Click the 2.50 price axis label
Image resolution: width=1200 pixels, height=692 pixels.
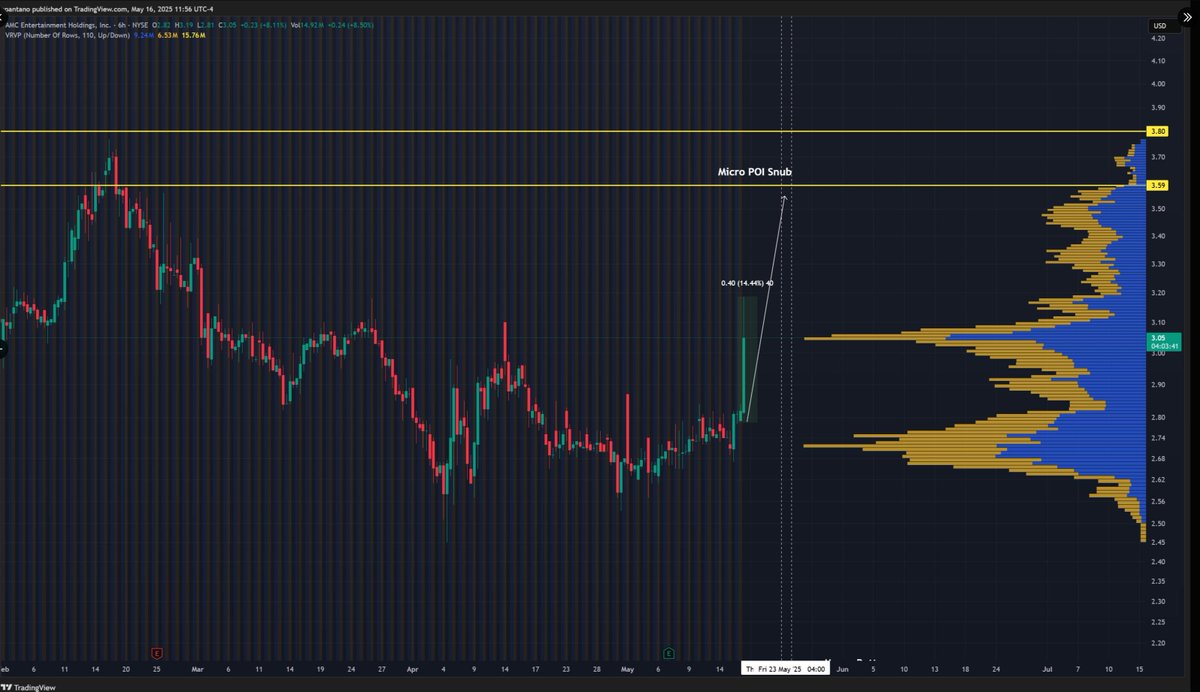(x=1159, y=523)
